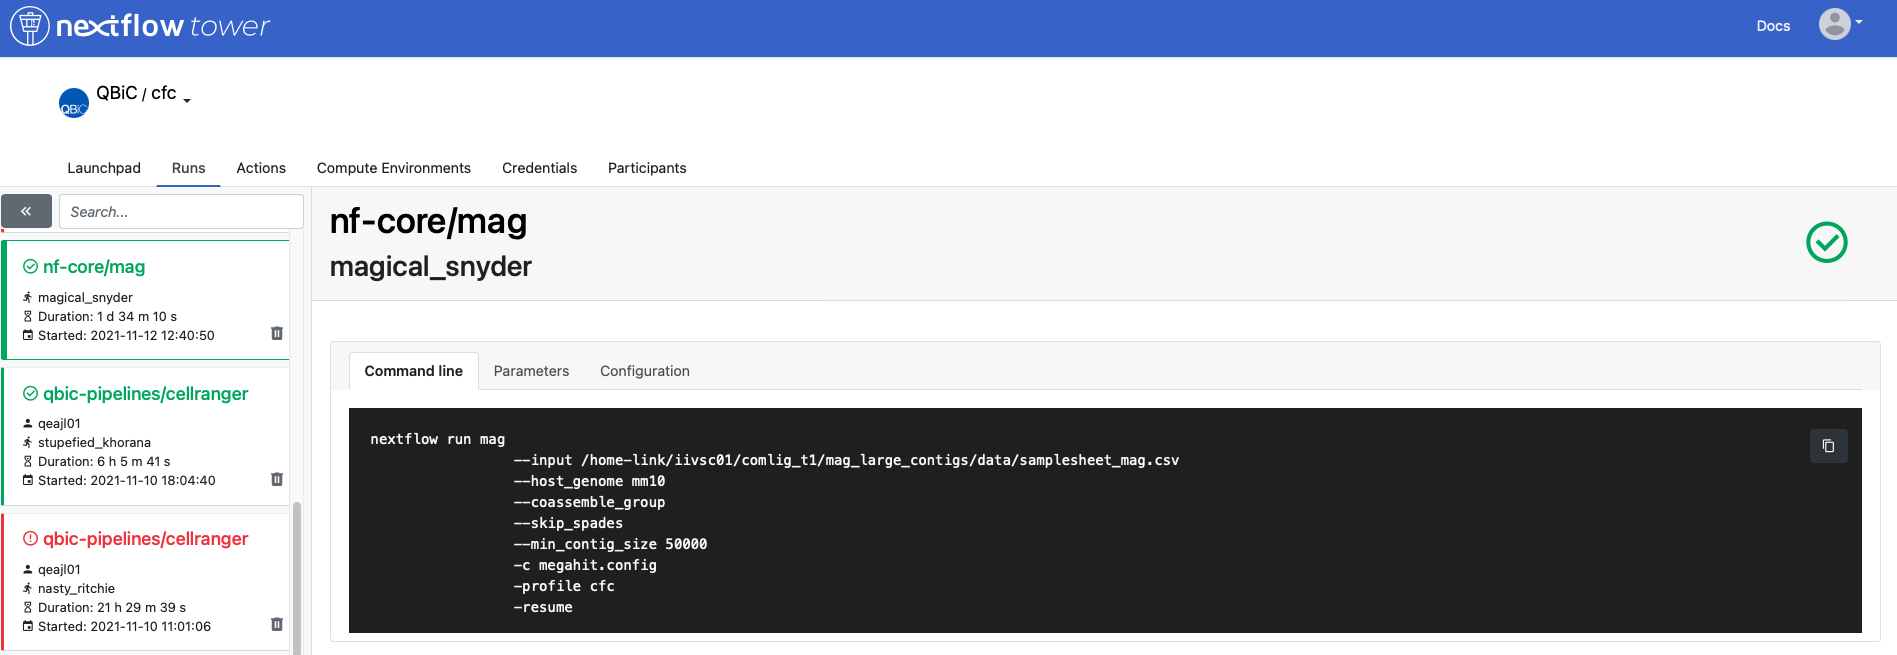
Task: Click 'Started: 2021-11-10 11:01:06' text
Action: (124, 626)
